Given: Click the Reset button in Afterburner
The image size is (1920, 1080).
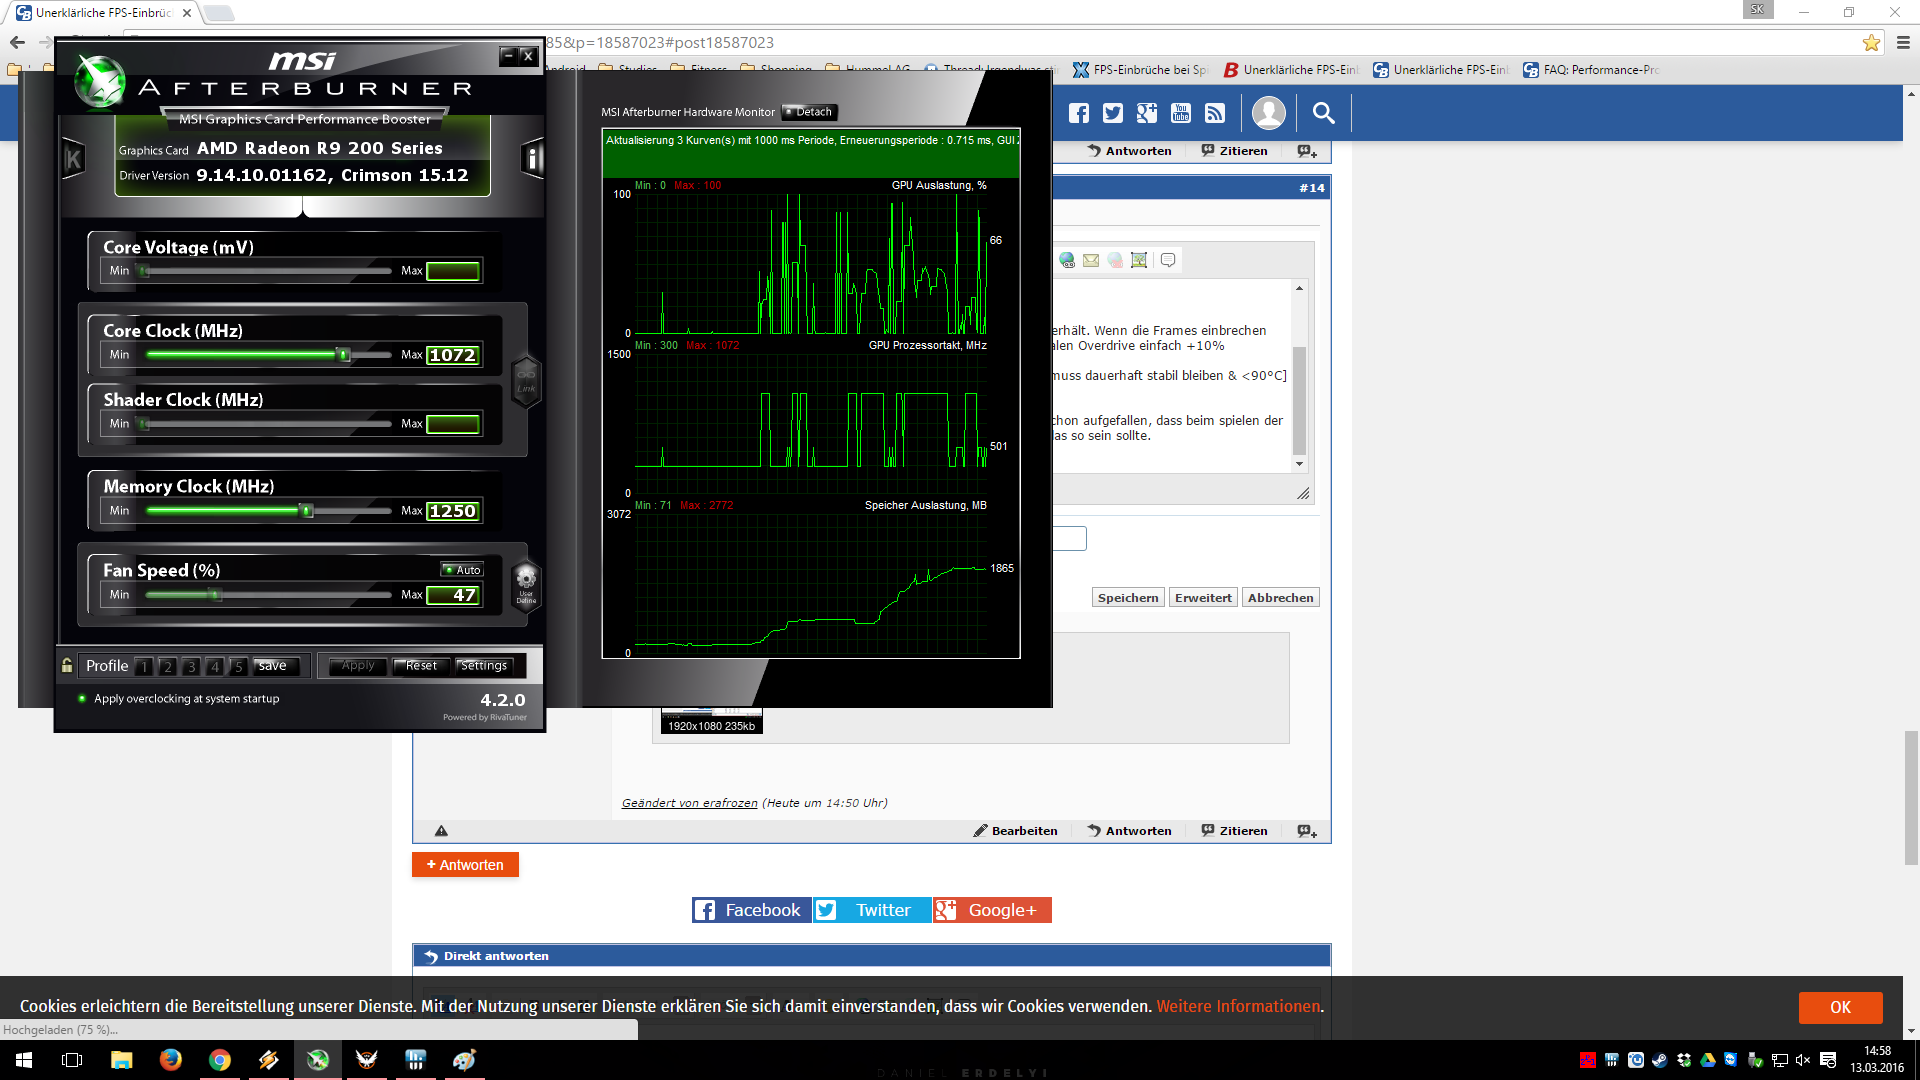Looking at the screenshot, I should click(x=420, y=666).
